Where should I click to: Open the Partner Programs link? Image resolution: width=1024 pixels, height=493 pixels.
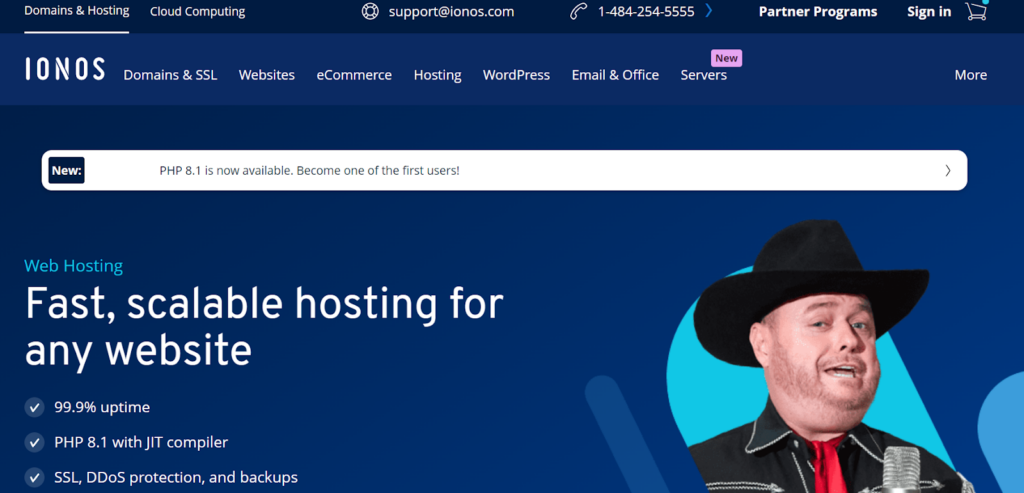[818, 12]
